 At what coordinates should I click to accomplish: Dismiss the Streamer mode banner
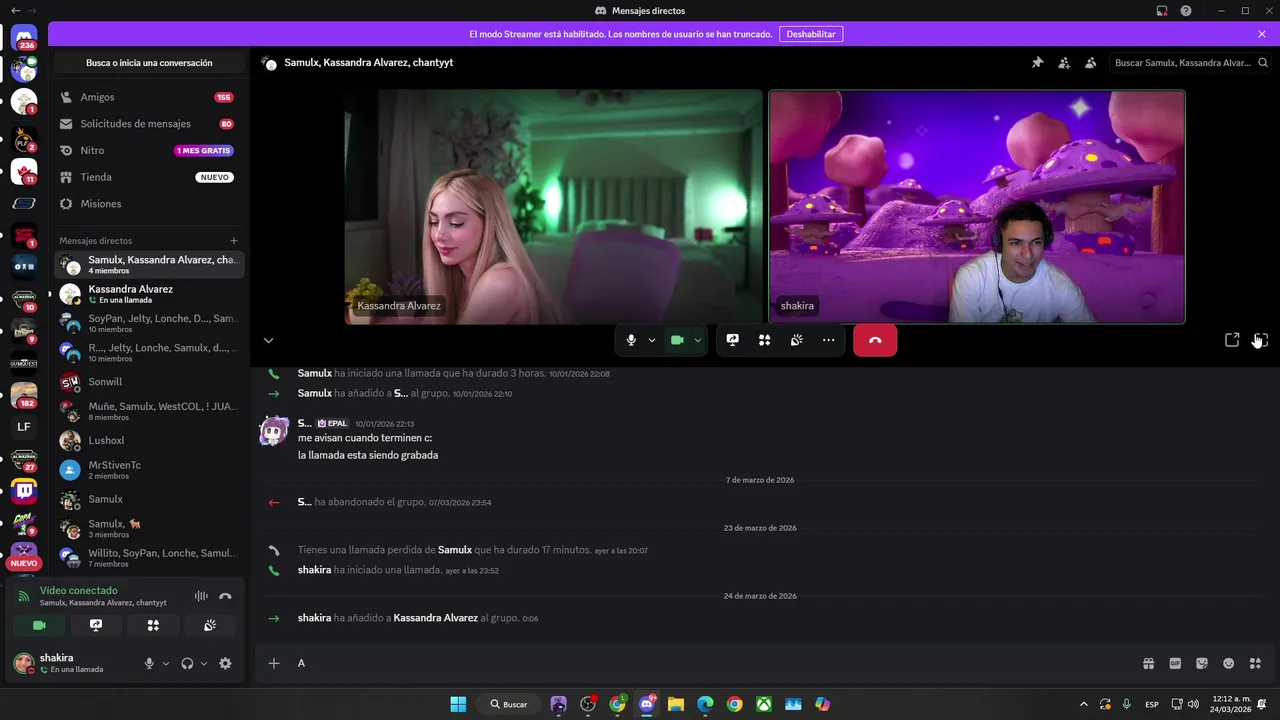tap(1262, 34)
